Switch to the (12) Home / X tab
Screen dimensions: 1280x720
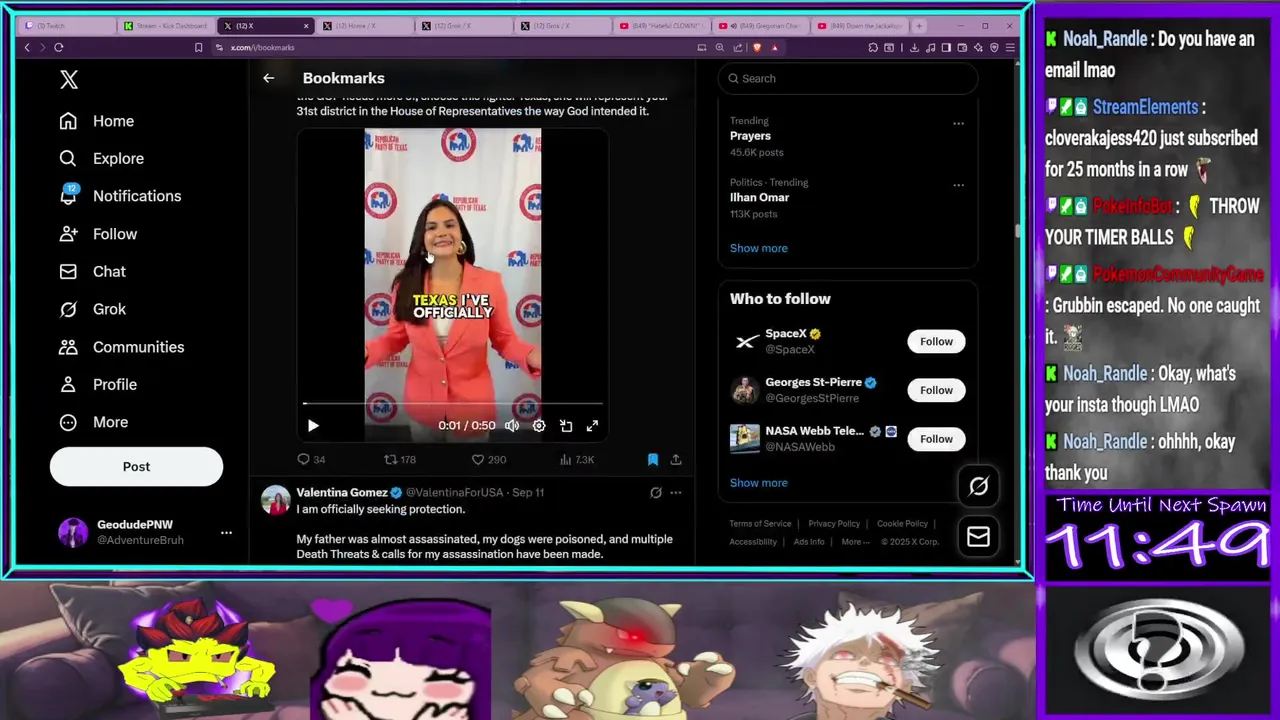click(364, 26)
